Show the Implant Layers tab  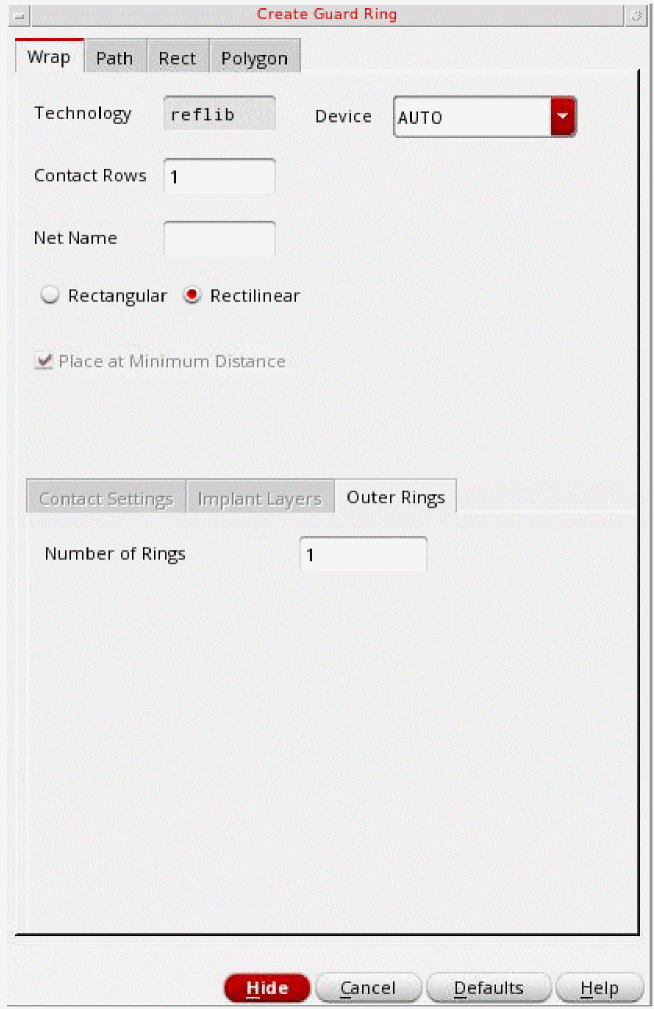pos(260,498)
